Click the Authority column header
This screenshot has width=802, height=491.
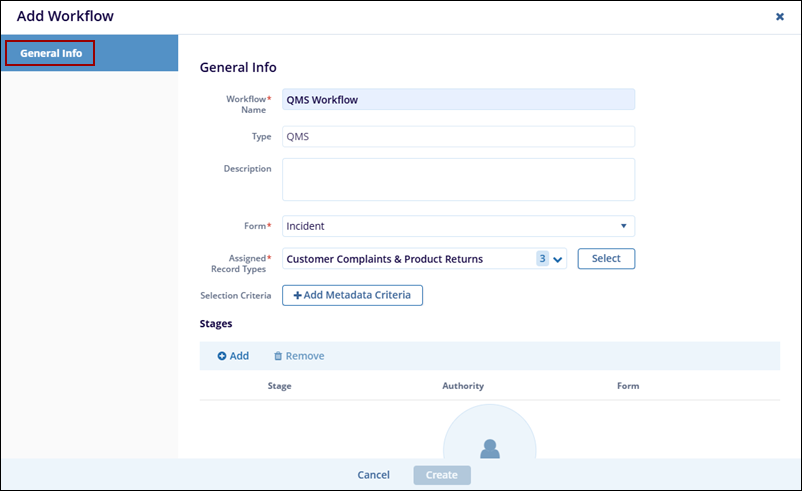pos(463,386)
